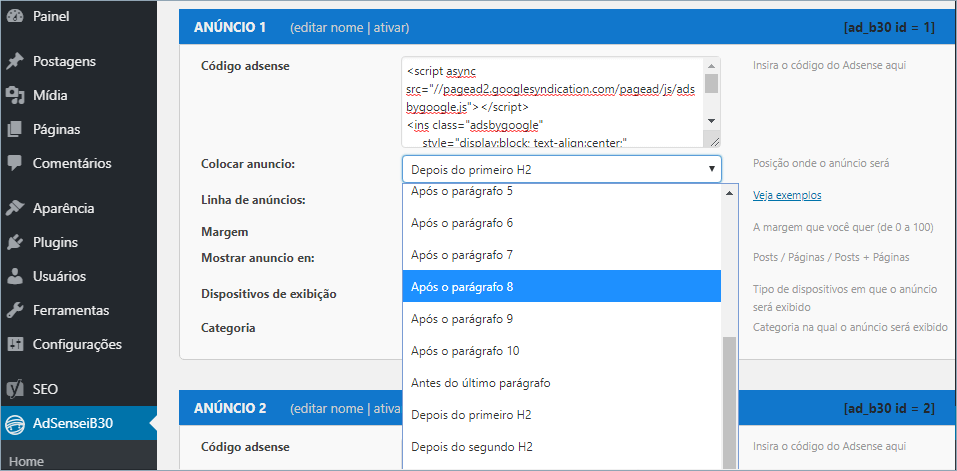Click the dropdown list scrollbar thumb
Image resolution: width=957 pixels, height=471 pixels.
(x=729, y=403)
